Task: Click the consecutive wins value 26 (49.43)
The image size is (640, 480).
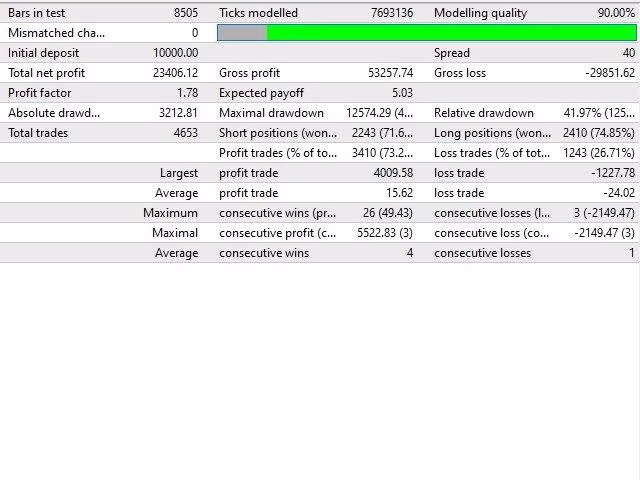Action: pos(388,213)
